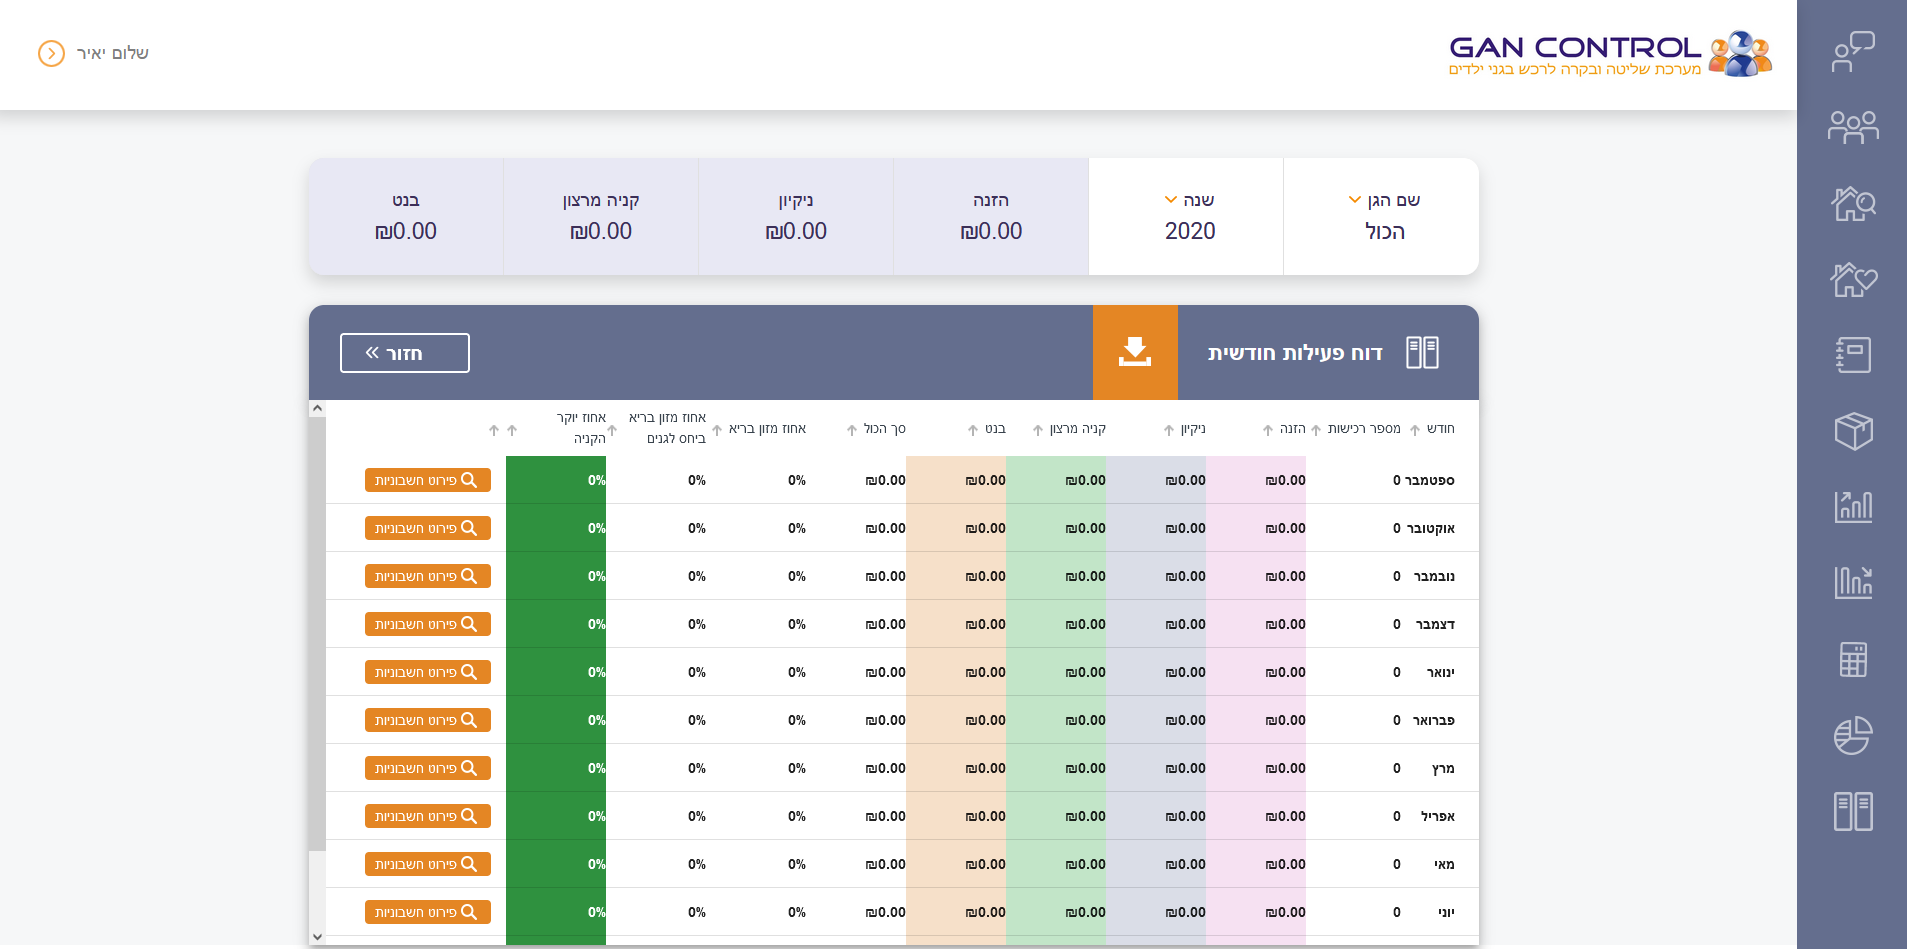Click the green 0% cell in ינואר row
This screenshot has height=949, width=1907.
556,672
